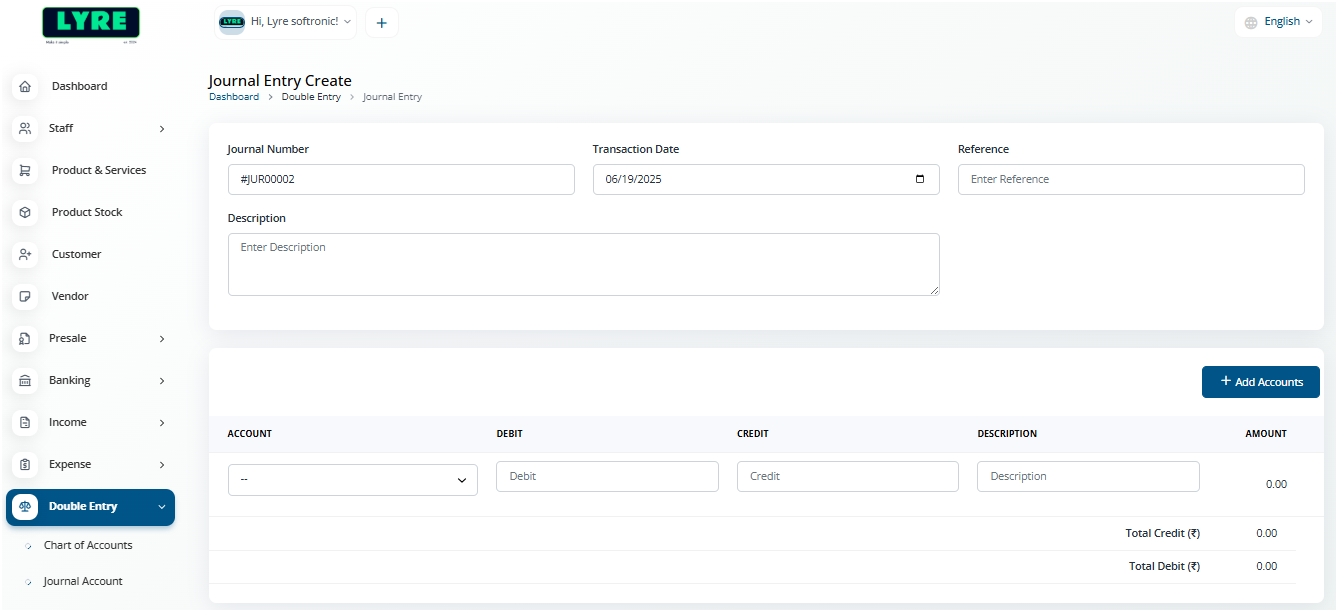Click the Dashboard icon in the sidebar

tap(25, 86)
